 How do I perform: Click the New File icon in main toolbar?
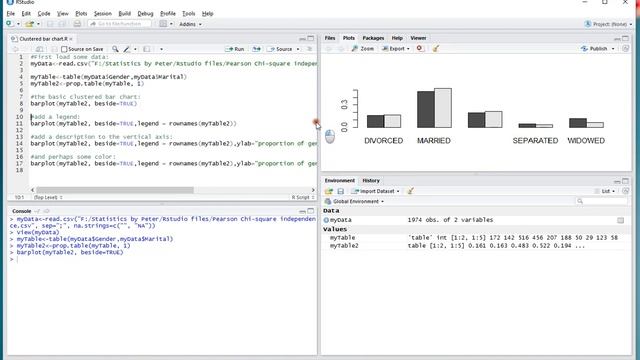click(x=10, y=24)
